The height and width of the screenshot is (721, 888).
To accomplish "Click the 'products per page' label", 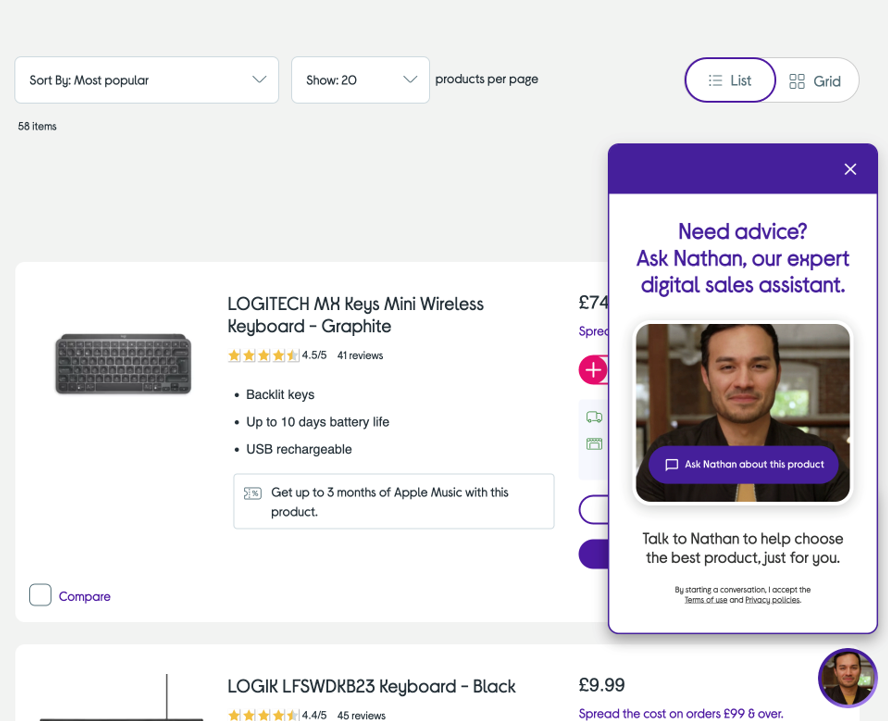I will coord(486,79).
